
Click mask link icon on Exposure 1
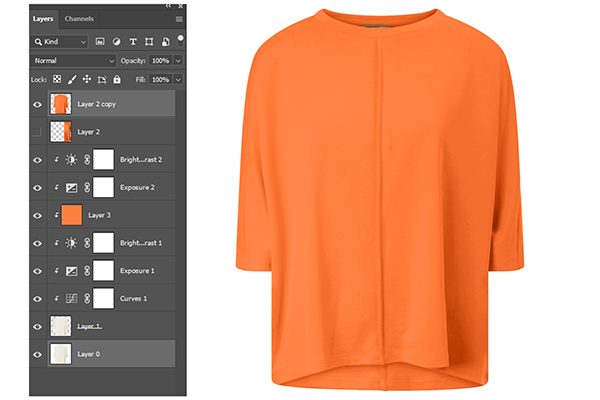point(87,271)
